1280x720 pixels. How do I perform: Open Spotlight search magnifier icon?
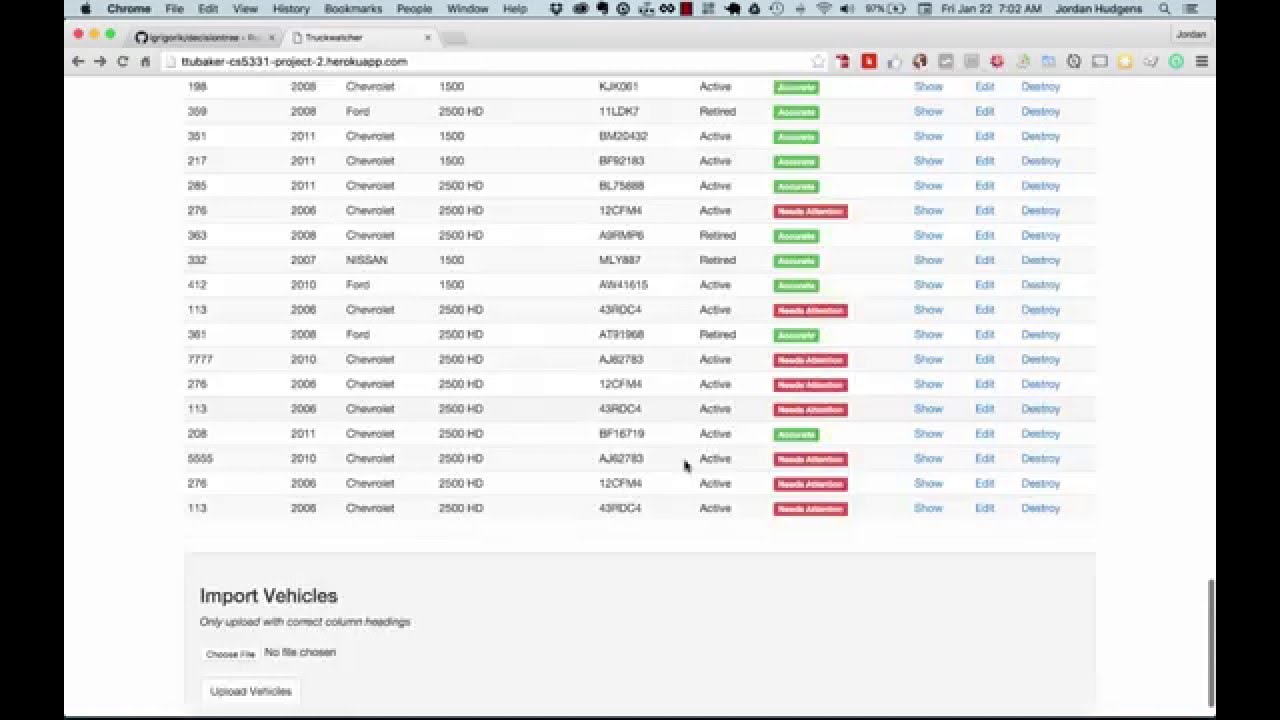[x=1164, y=9]
